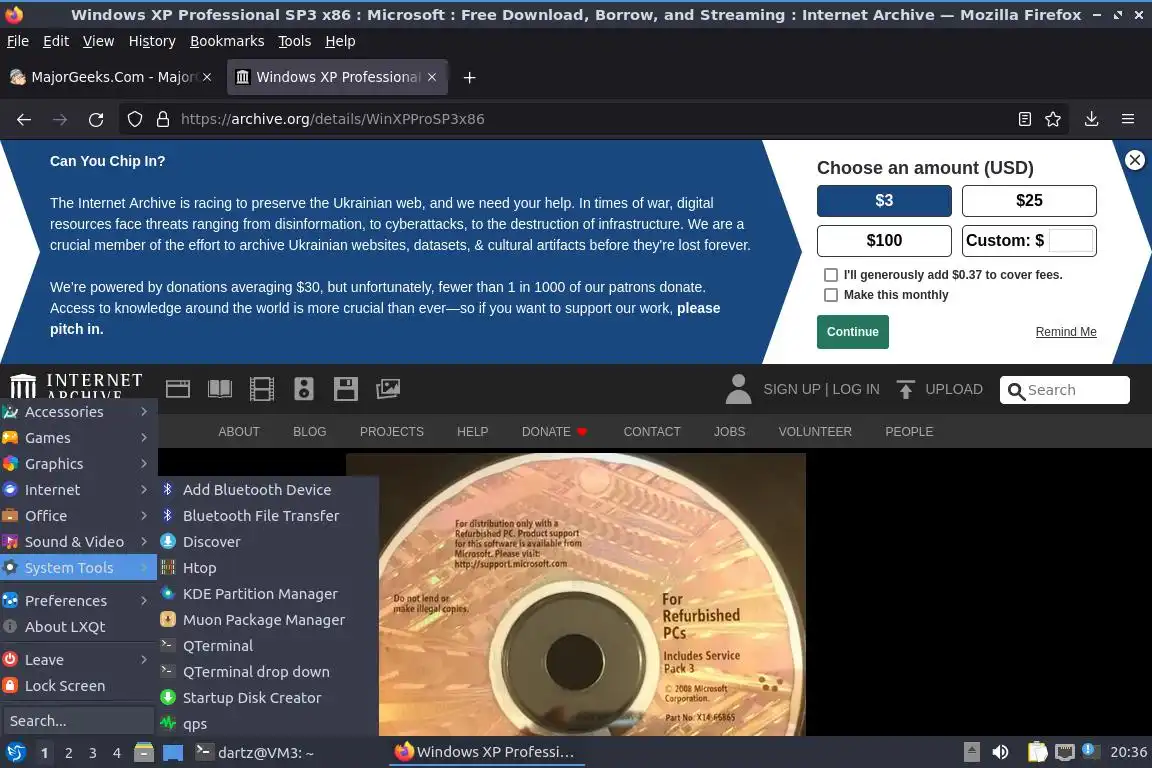Image resolution: width=1152 pixels, height=768 pixels.
Task: Check the cover fees checkbox
Action: [x=831, y=275]
